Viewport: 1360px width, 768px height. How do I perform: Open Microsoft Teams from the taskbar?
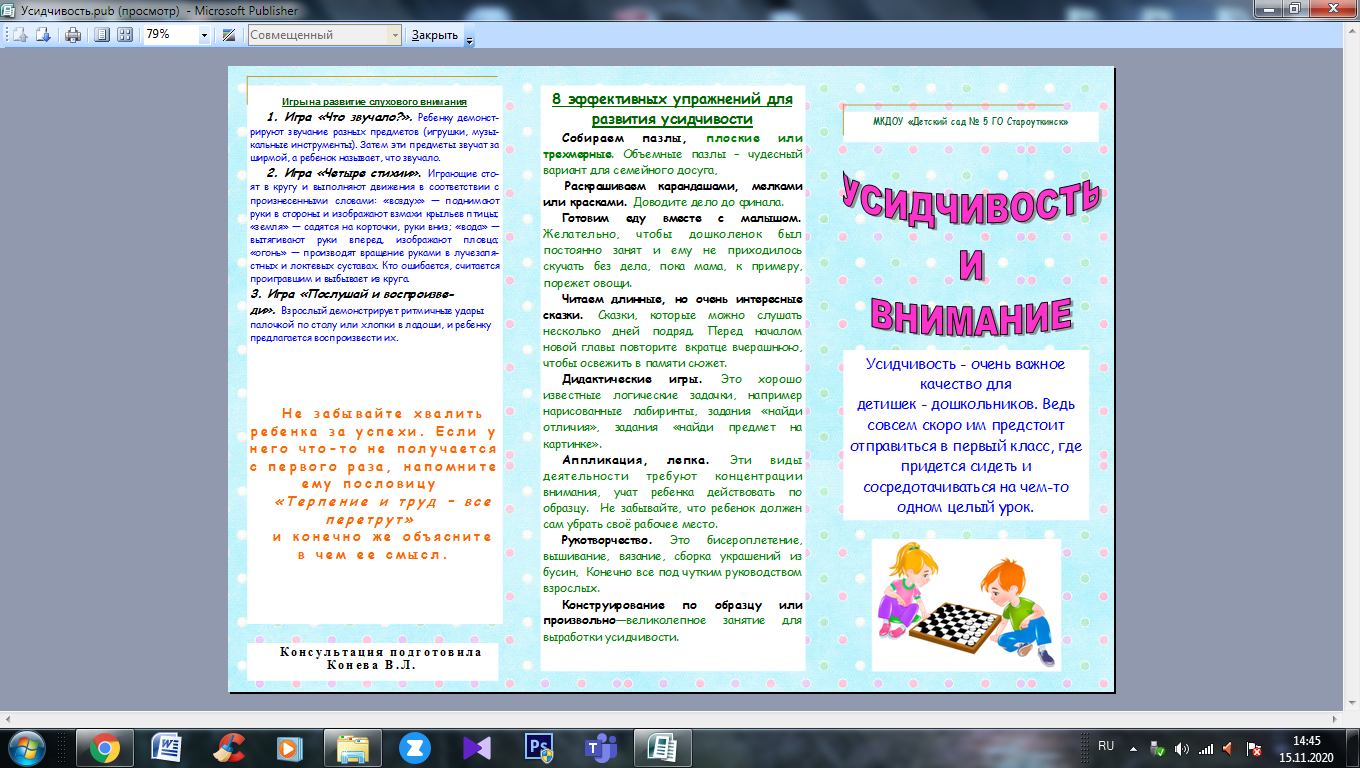[x=601, y=747]
